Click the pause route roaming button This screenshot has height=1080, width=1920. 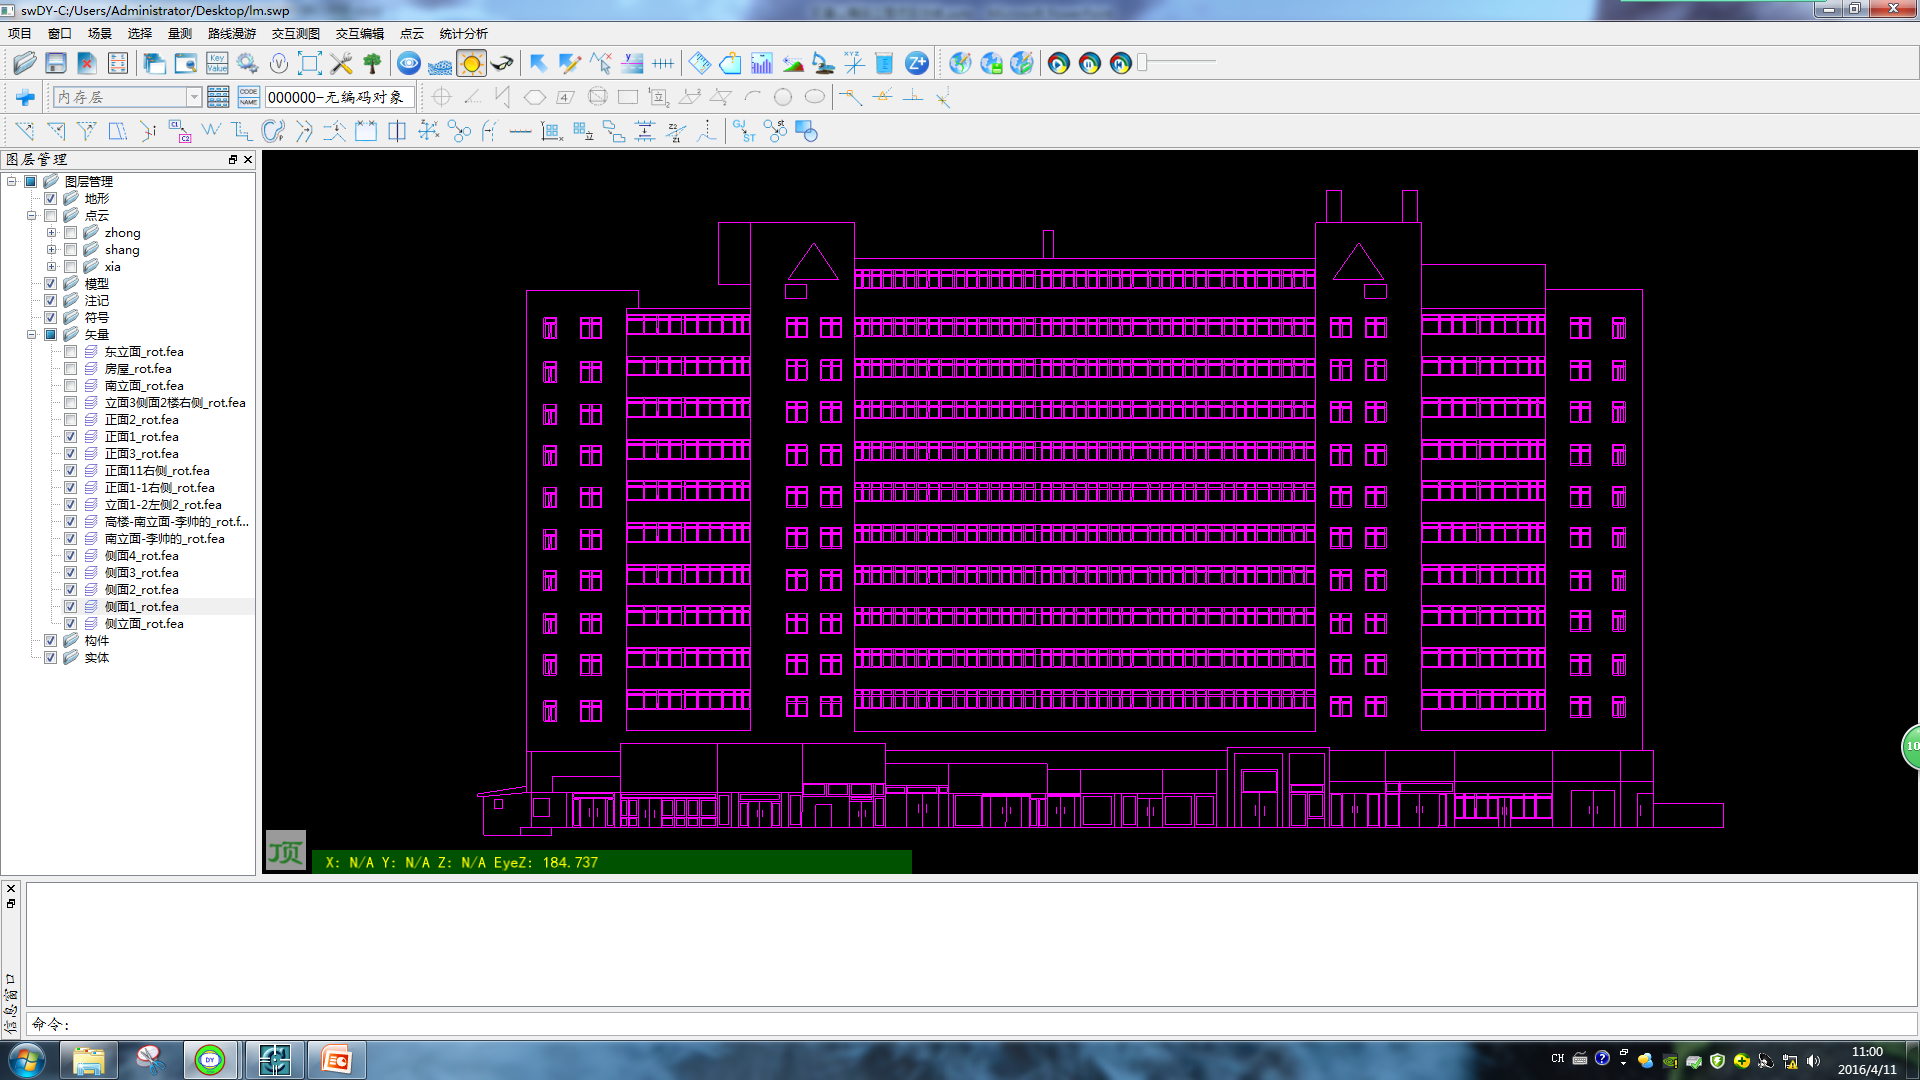coord(1090,63)
